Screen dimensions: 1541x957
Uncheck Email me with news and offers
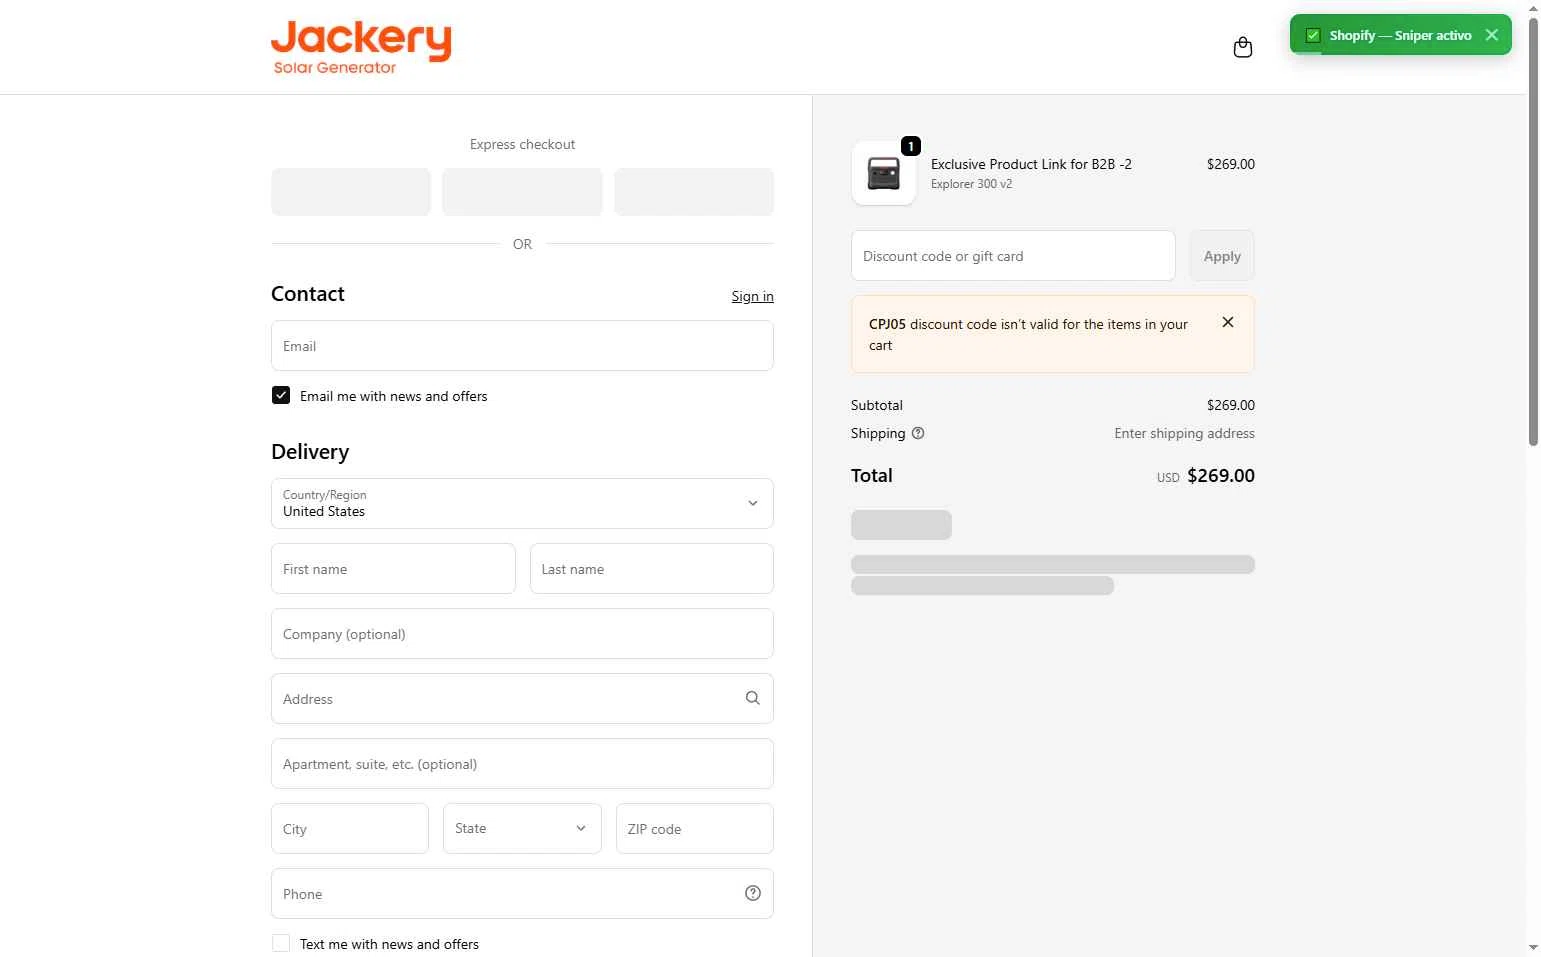point(281,395)
